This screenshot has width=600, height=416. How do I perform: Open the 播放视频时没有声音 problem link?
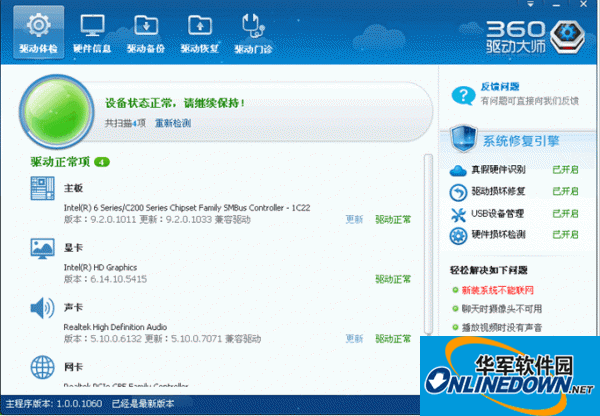coord(502,328)
